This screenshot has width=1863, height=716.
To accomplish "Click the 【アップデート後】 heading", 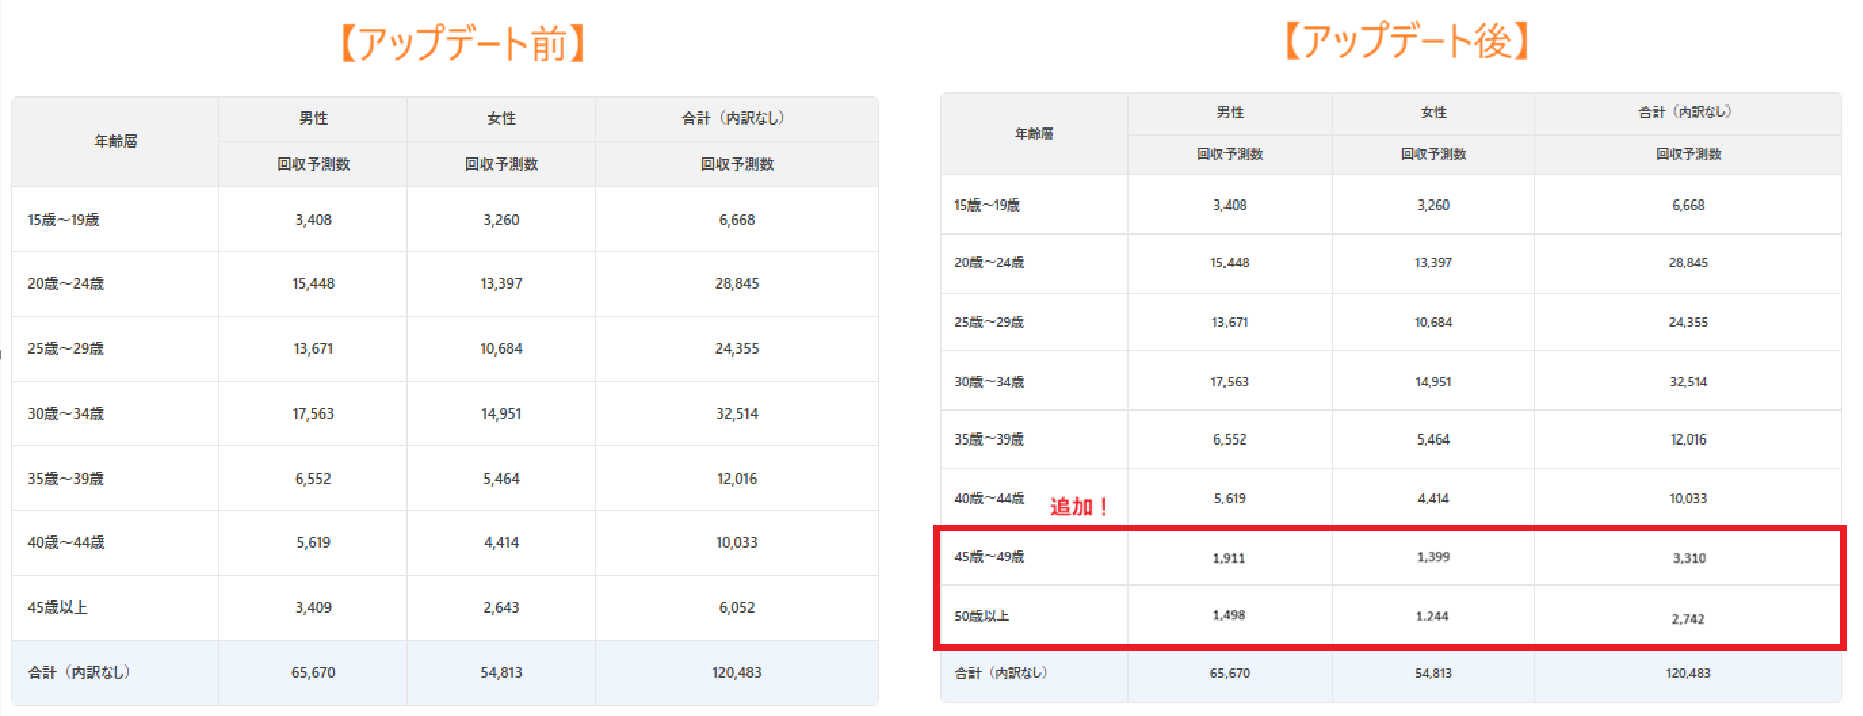I will 1406,41.
